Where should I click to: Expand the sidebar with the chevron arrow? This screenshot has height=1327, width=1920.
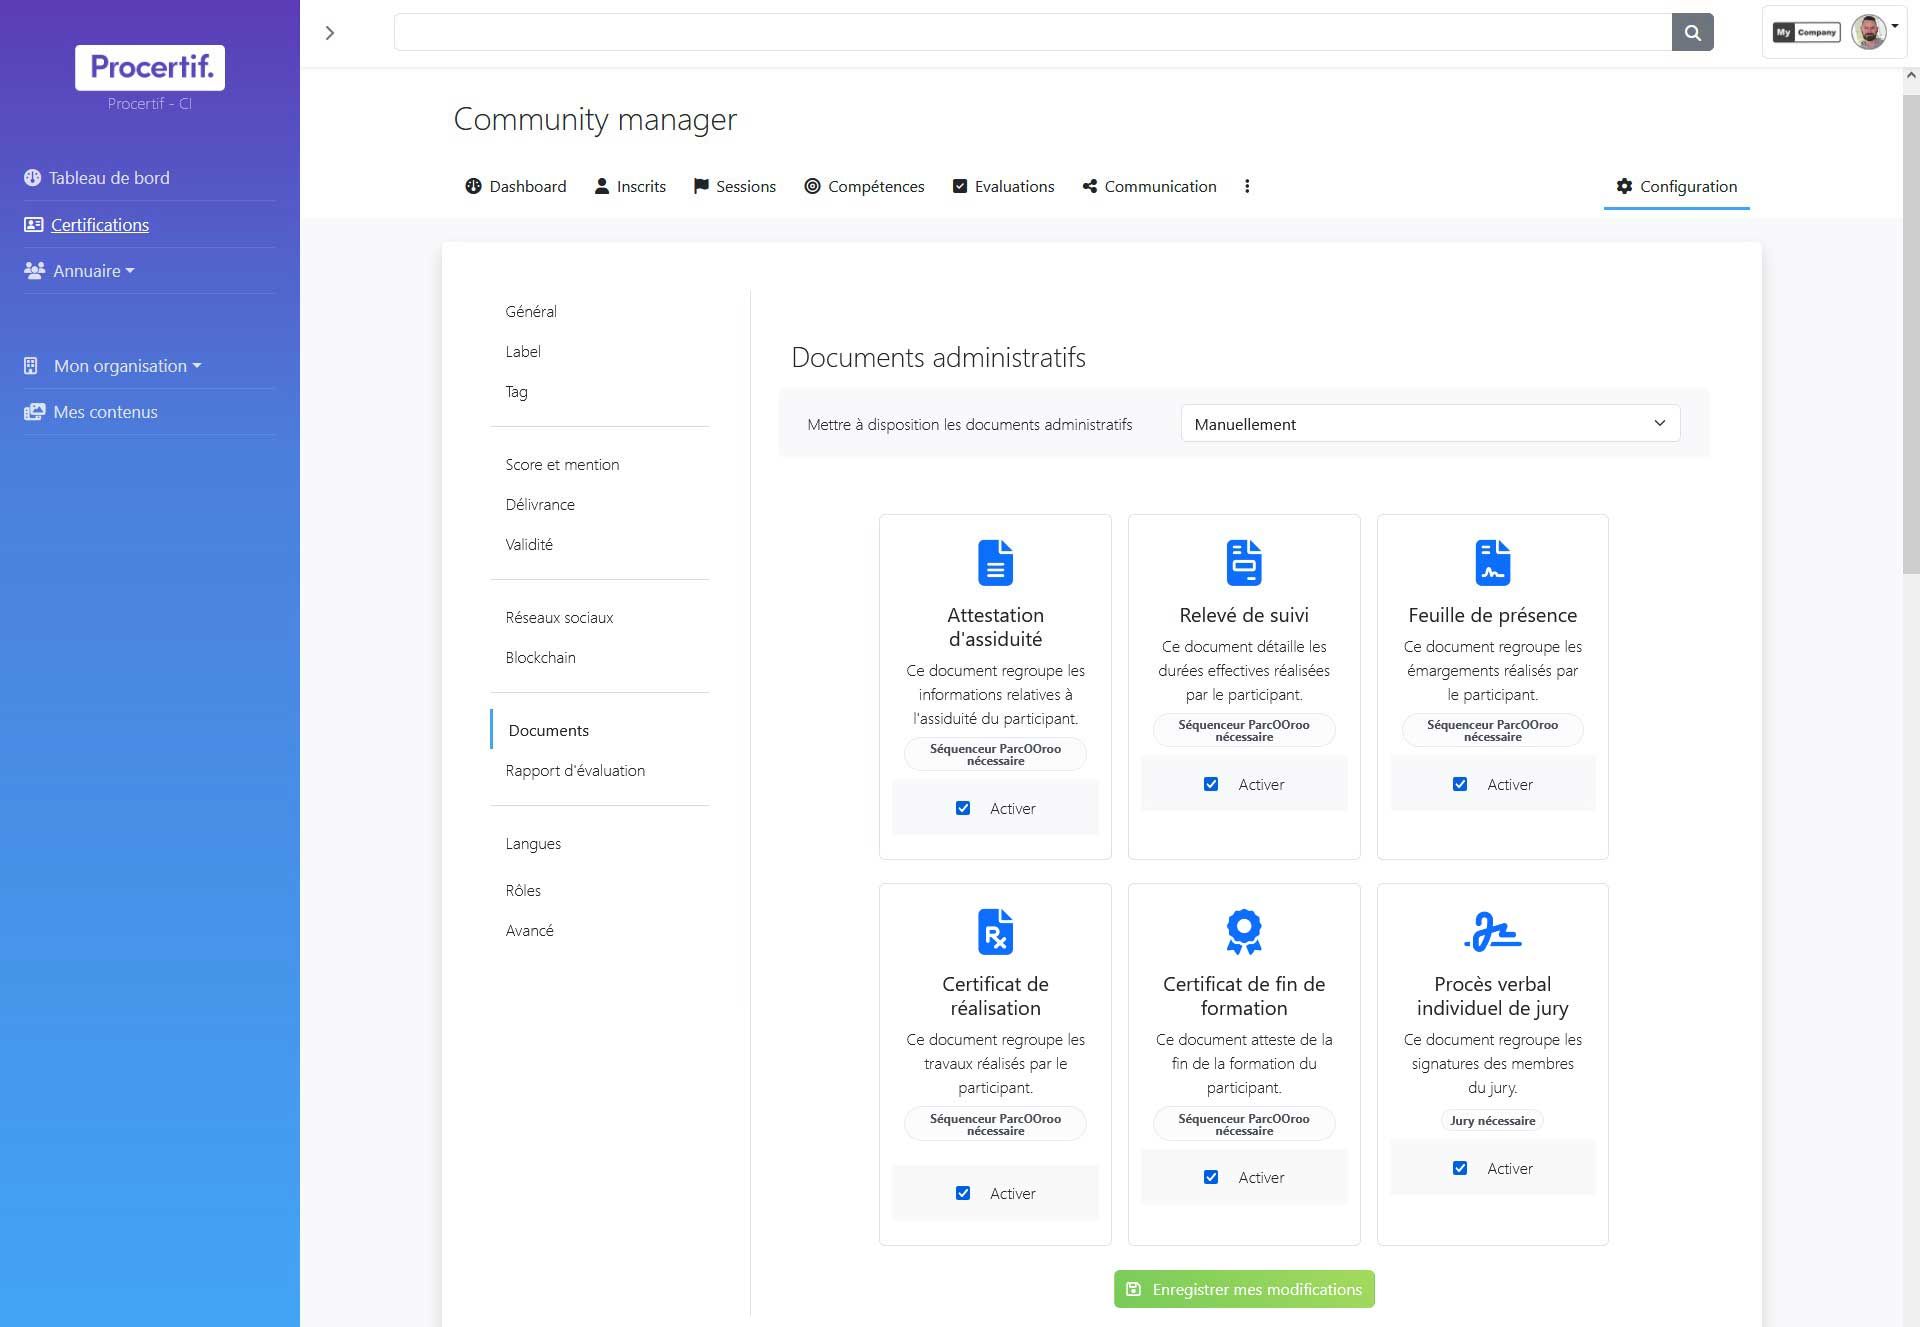[330, 33]
